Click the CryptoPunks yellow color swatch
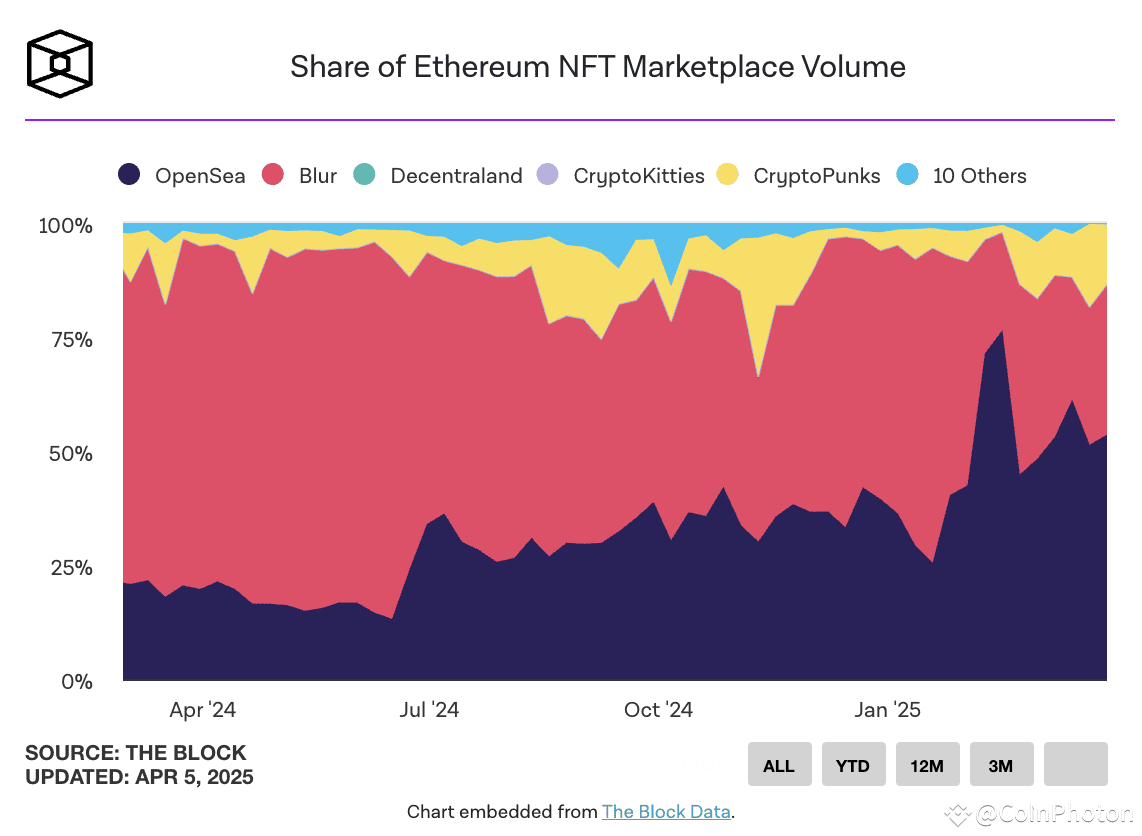The width and height of the screenshot is (1142, 836). pyautogui.click(x=728, y=175)
